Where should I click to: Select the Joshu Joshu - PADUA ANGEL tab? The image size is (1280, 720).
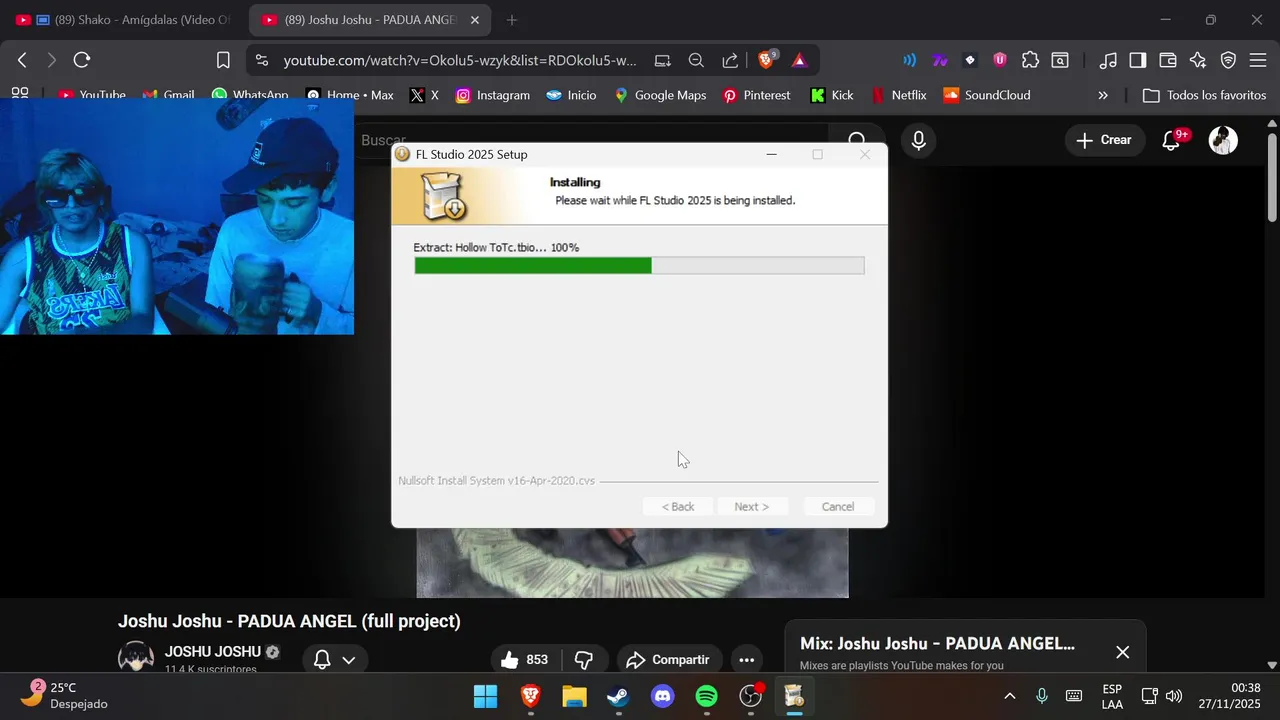coord(371,20)
